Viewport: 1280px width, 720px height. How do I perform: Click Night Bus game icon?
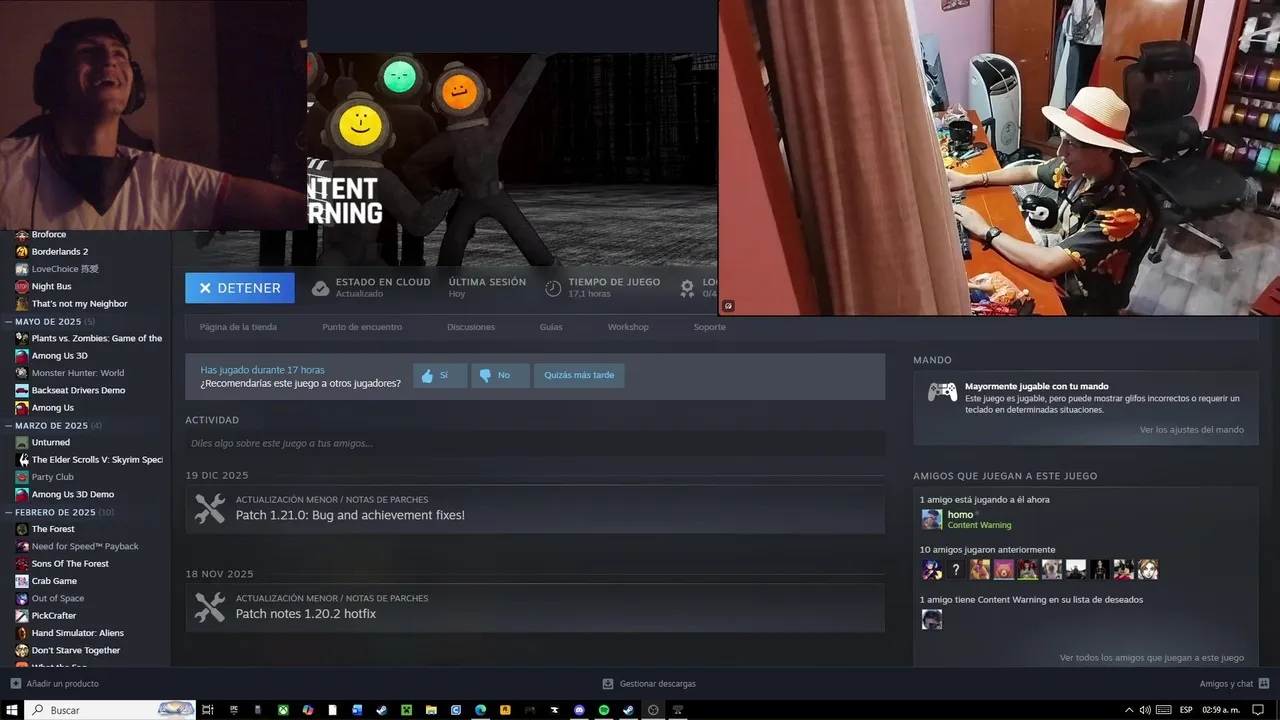coord(22,286)
